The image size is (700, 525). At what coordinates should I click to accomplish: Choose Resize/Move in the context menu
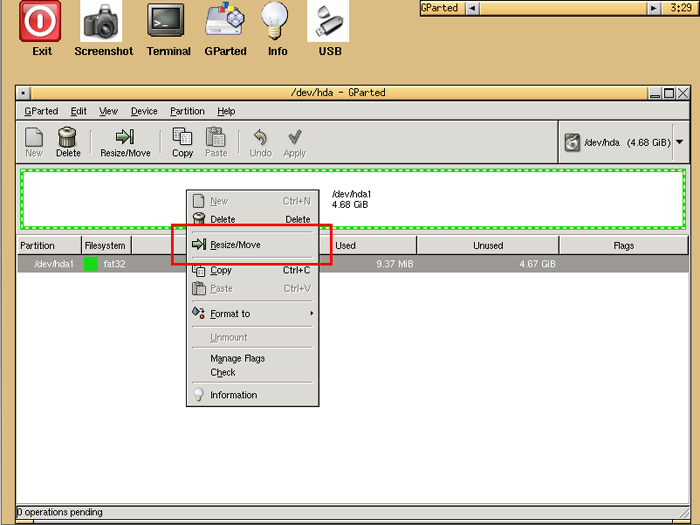(x=252, y=245)
